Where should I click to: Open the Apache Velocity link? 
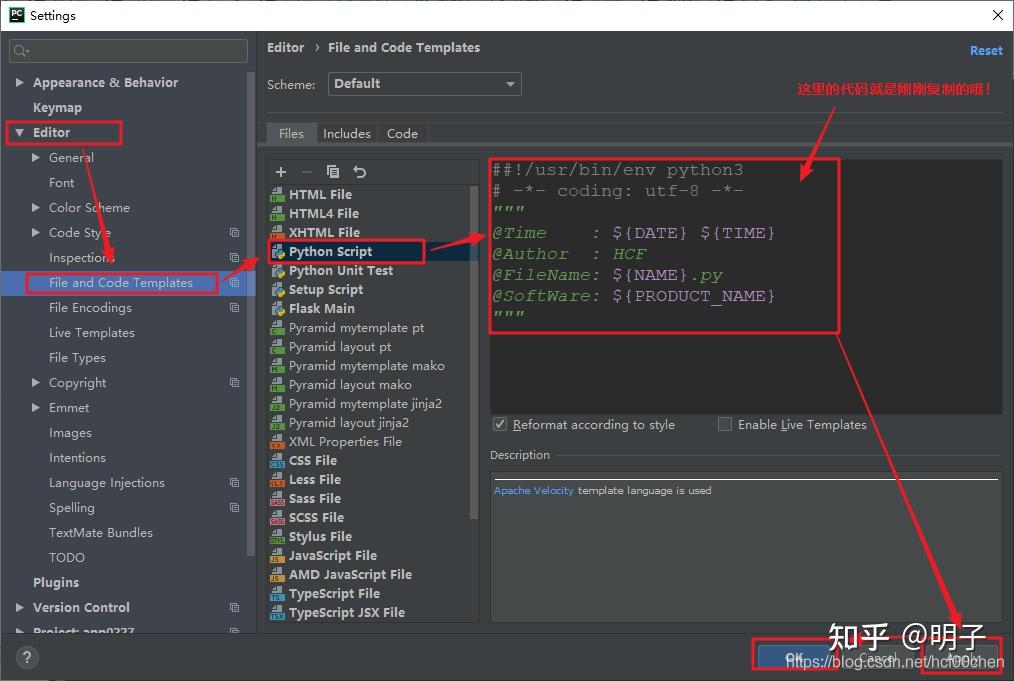[534, 490]
